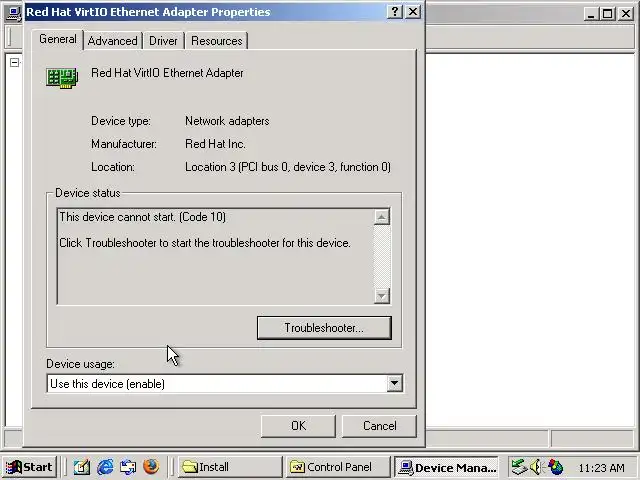
Task: Minimize the Device Manager window
Action: pyautogui.click(x=591, y=14)
